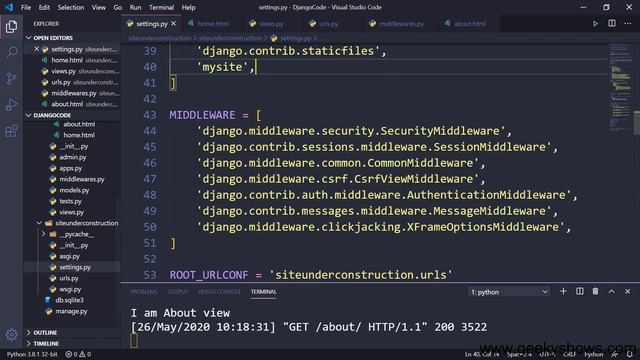The height and width of the screenshot is (360, 640).
Task: Open the Selection menu
Action: pyautogui.click(x=71, y=7)
